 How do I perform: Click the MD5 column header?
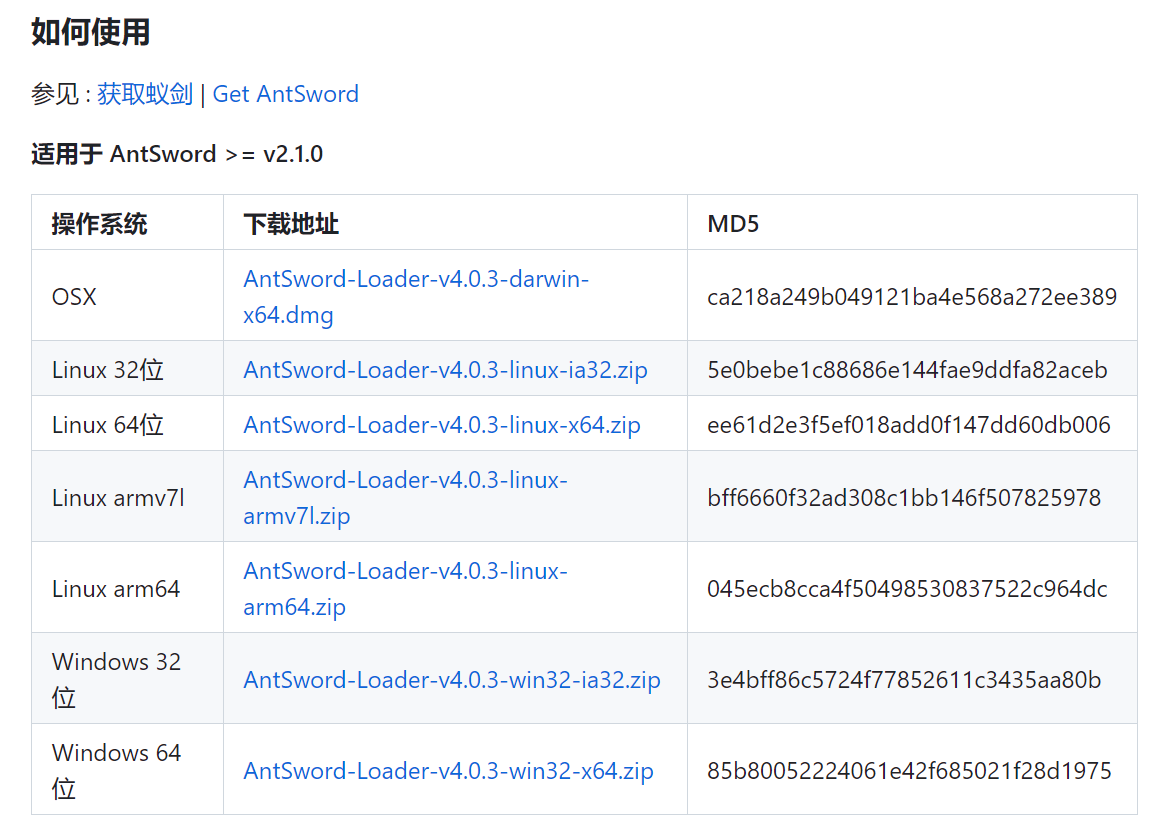[733, 223]
